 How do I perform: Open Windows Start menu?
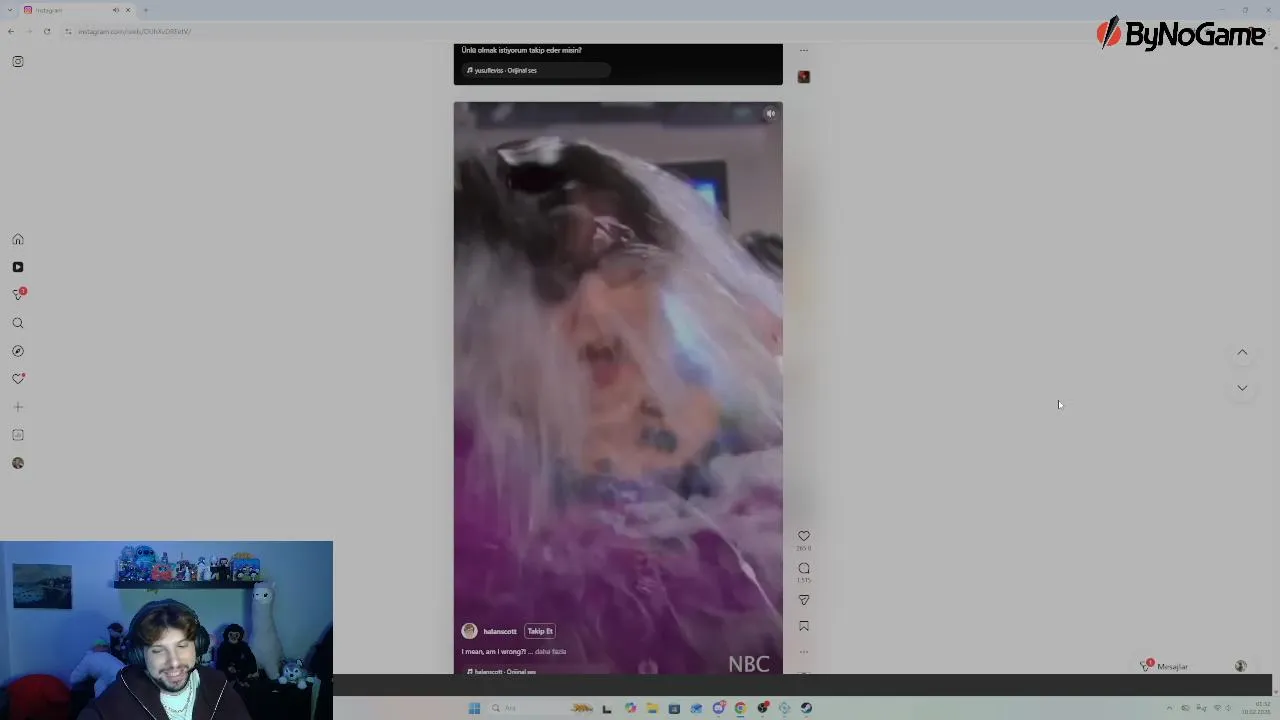click(474, 708)
